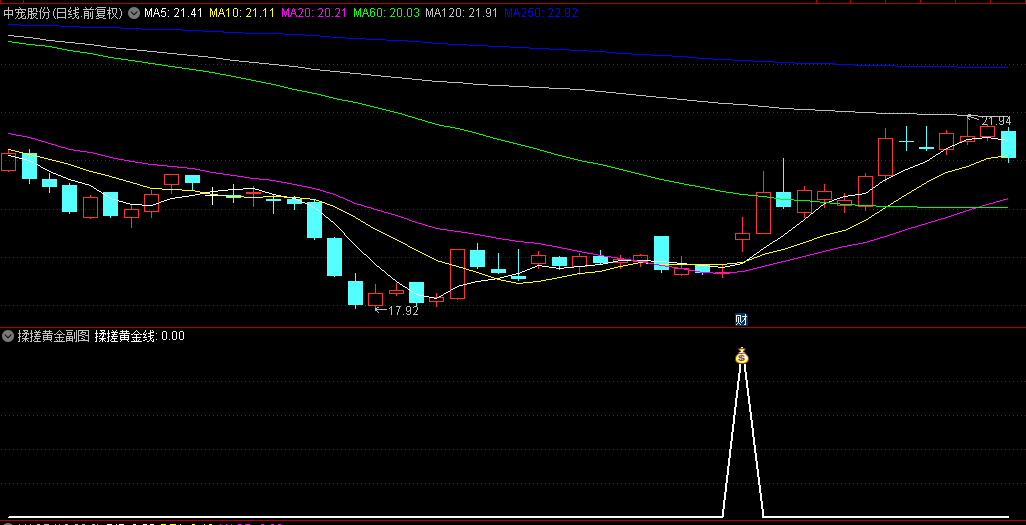Click the last cyan candle at right edge
The height and width of the screenshot is (525, 1026).
tap(1008, 145)
